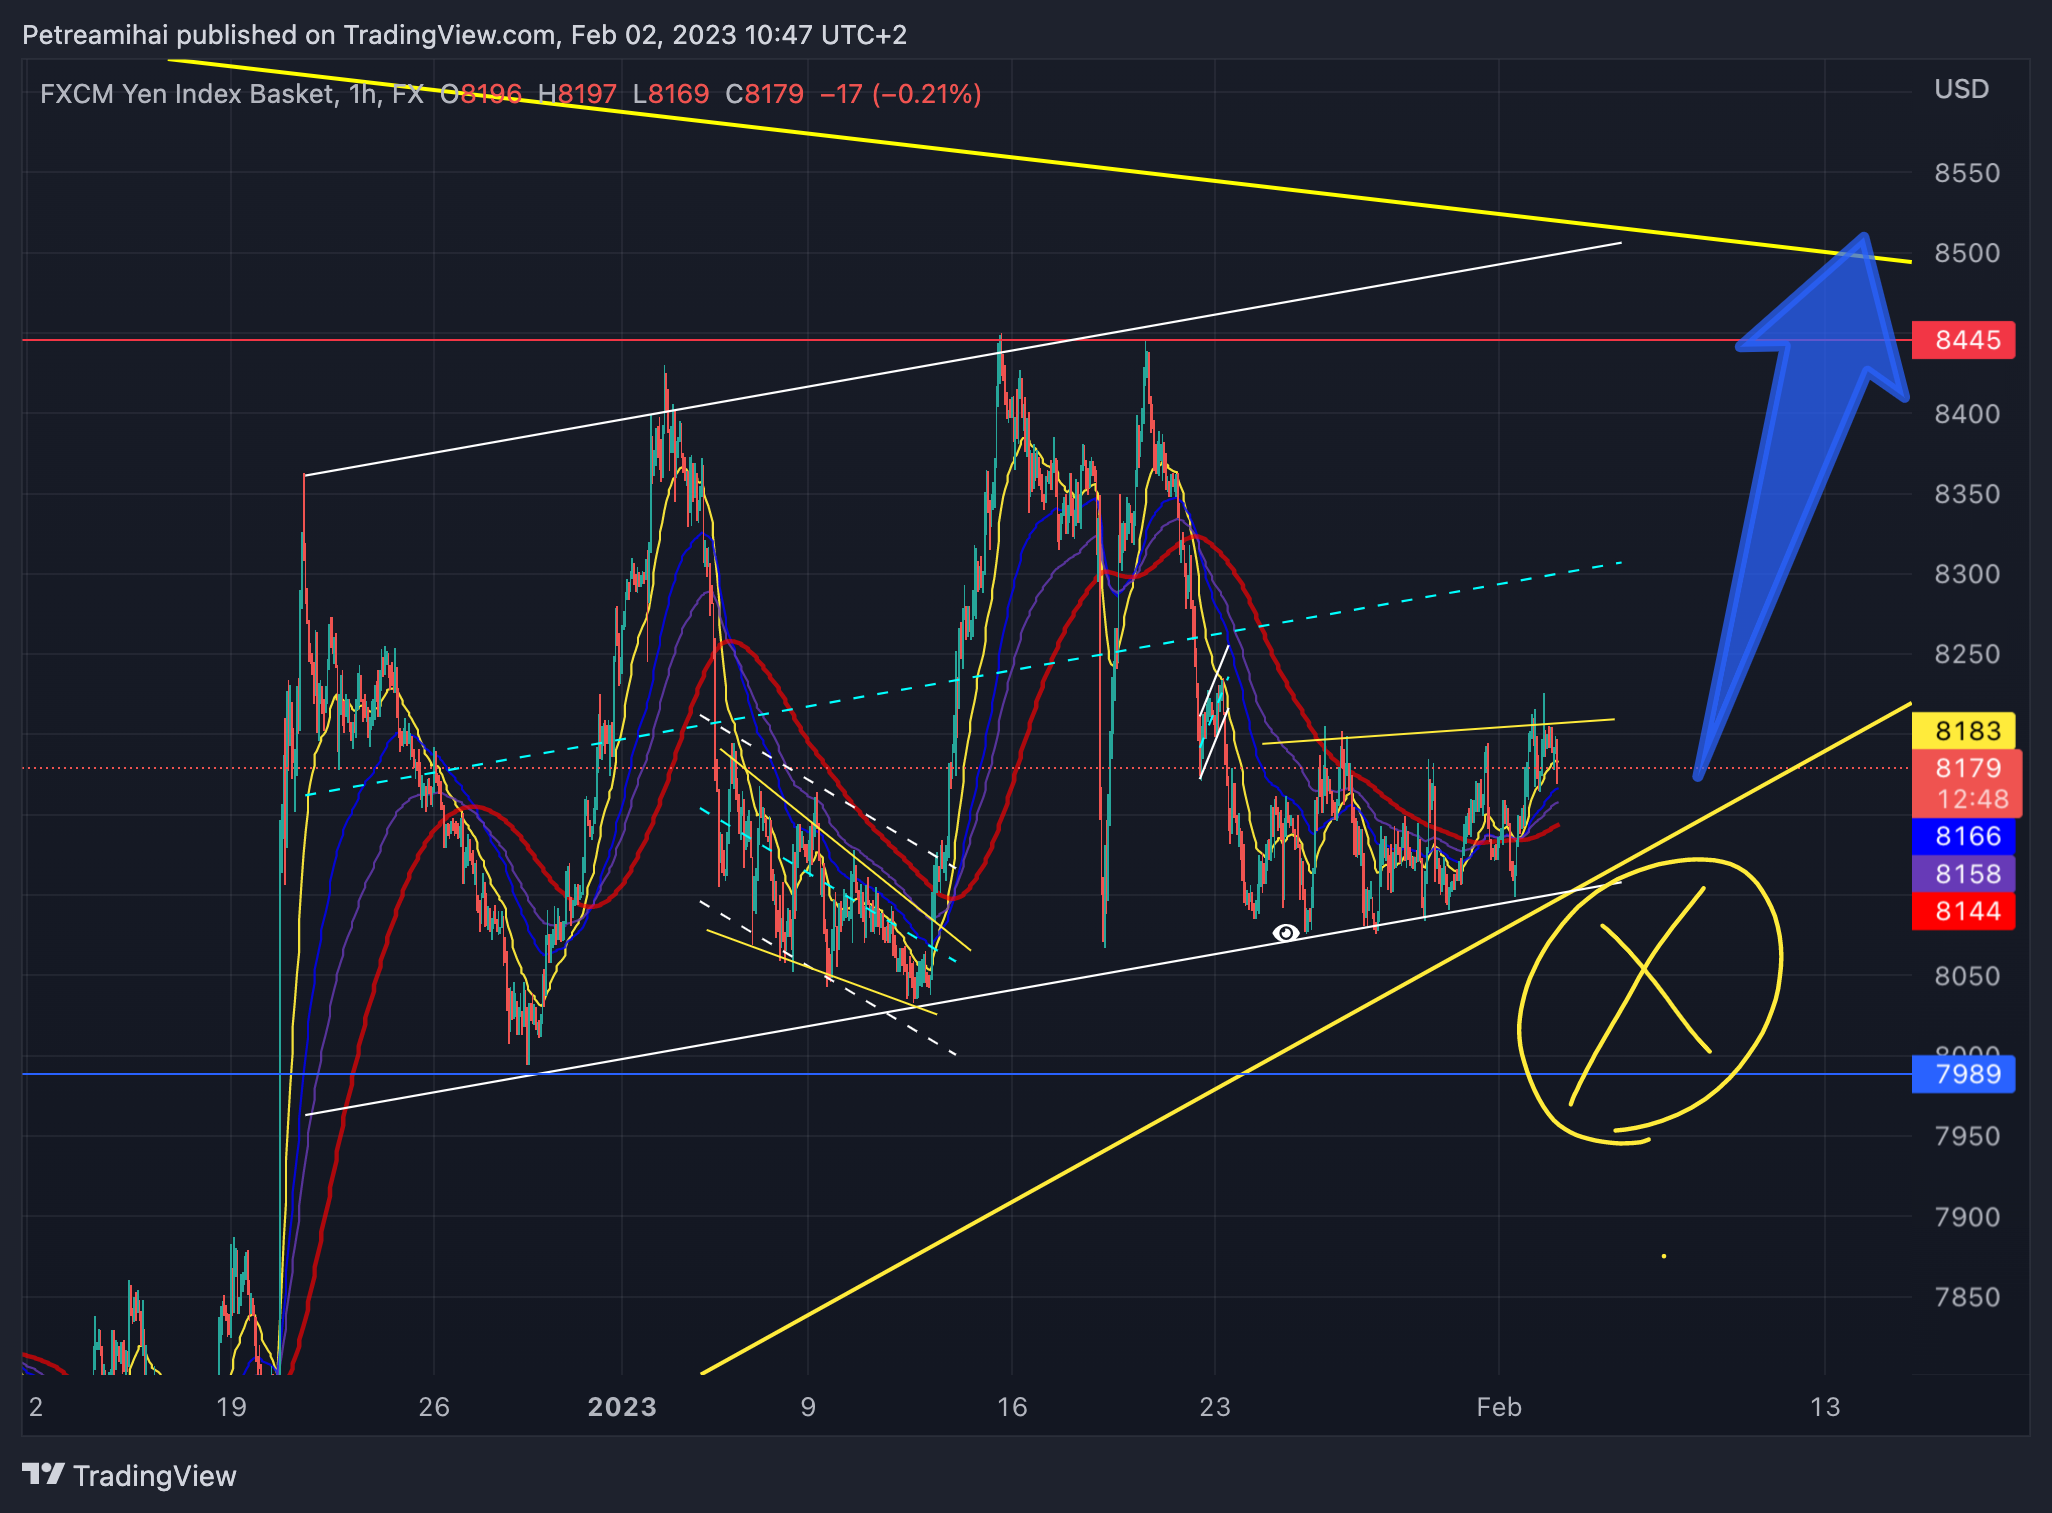Viewport: 2052px width, 1513px height.
Task: Click the 8300 price axis value
Action: pos(1967,574)
